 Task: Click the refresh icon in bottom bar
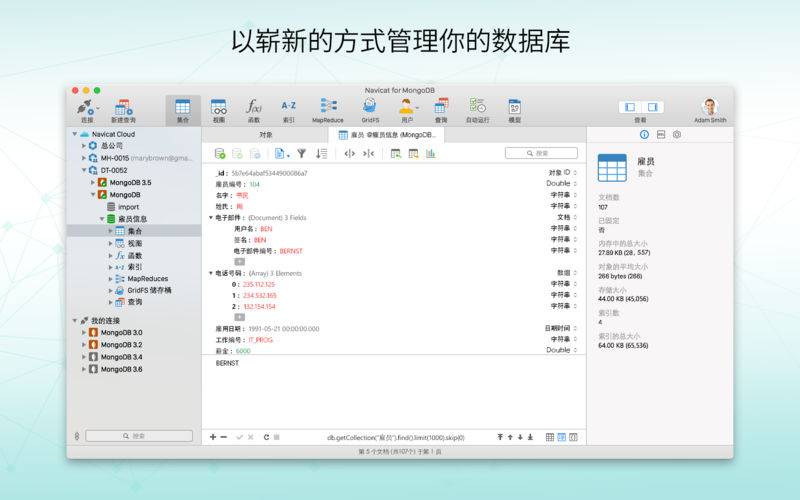(x=266, y=437)
